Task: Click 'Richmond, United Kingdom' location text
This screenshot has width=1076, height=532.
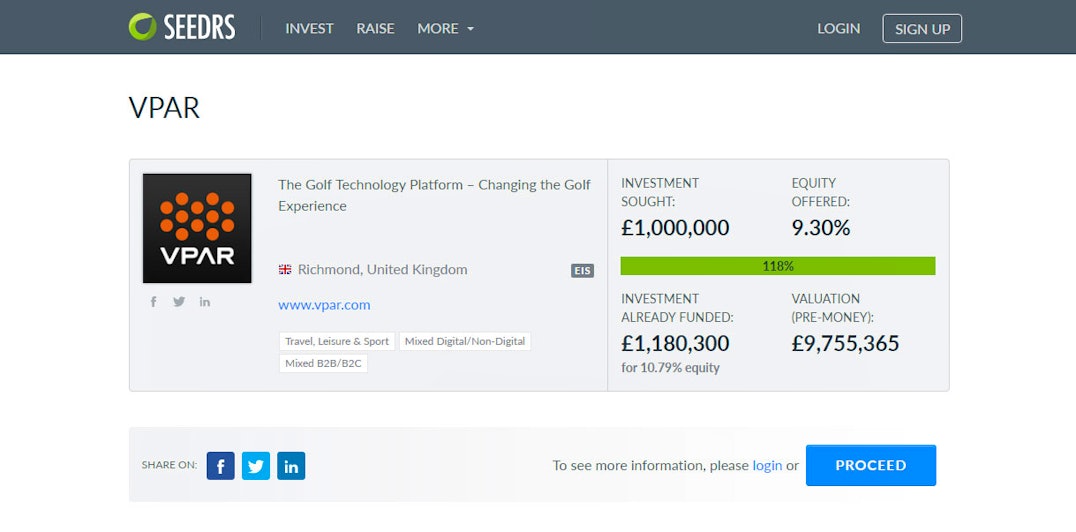Action: click(382, 270)
